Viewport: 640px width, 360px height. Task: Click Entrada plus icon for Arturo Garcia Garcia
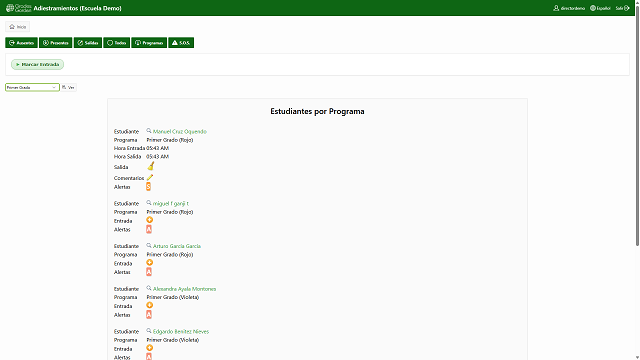pyautogui.click(x=149, y=262)
